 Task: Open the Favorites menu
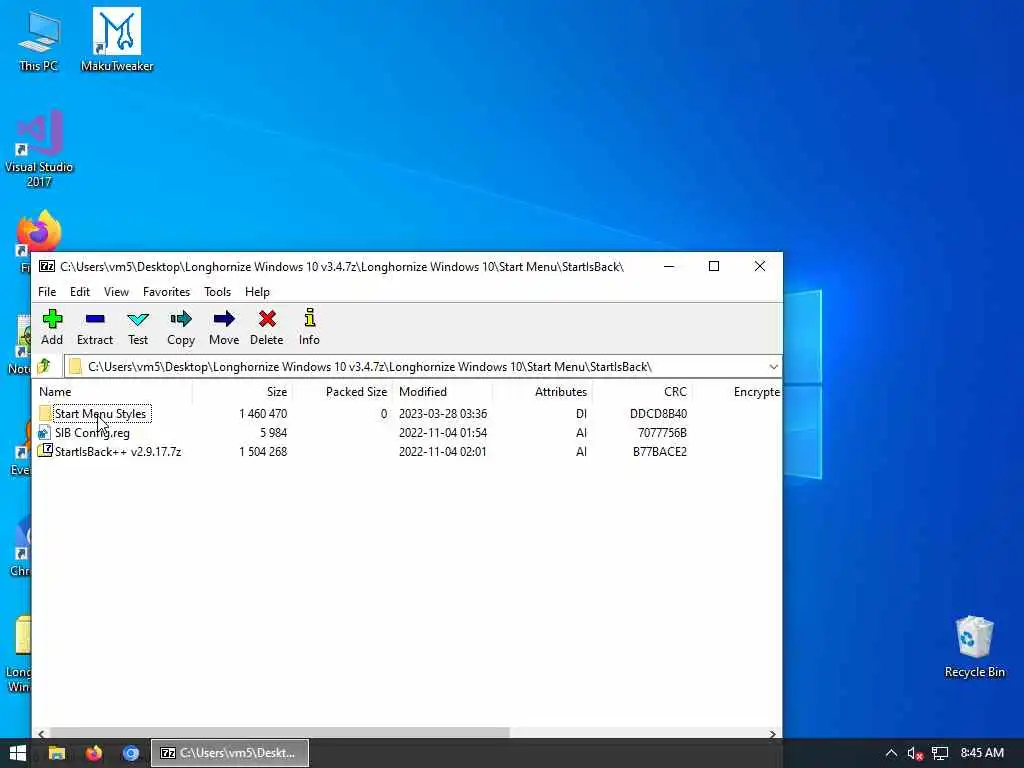[167, 292]
